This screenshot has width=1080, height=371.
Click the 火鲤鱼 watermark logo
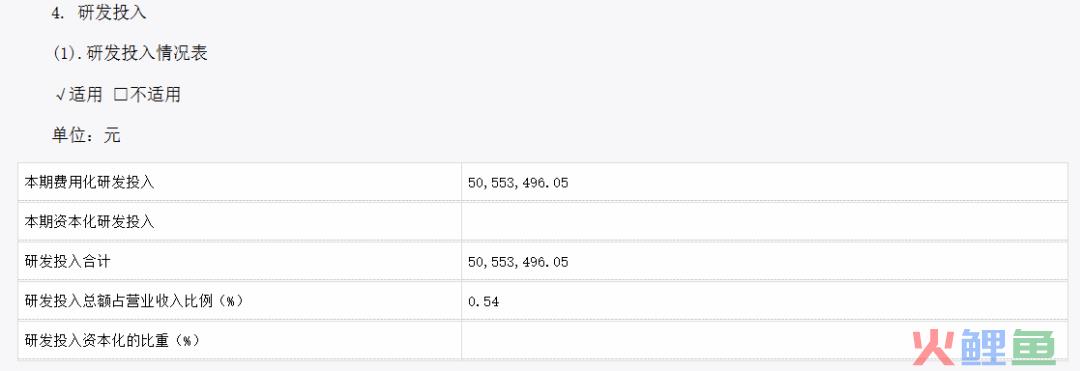click(983, 348)
